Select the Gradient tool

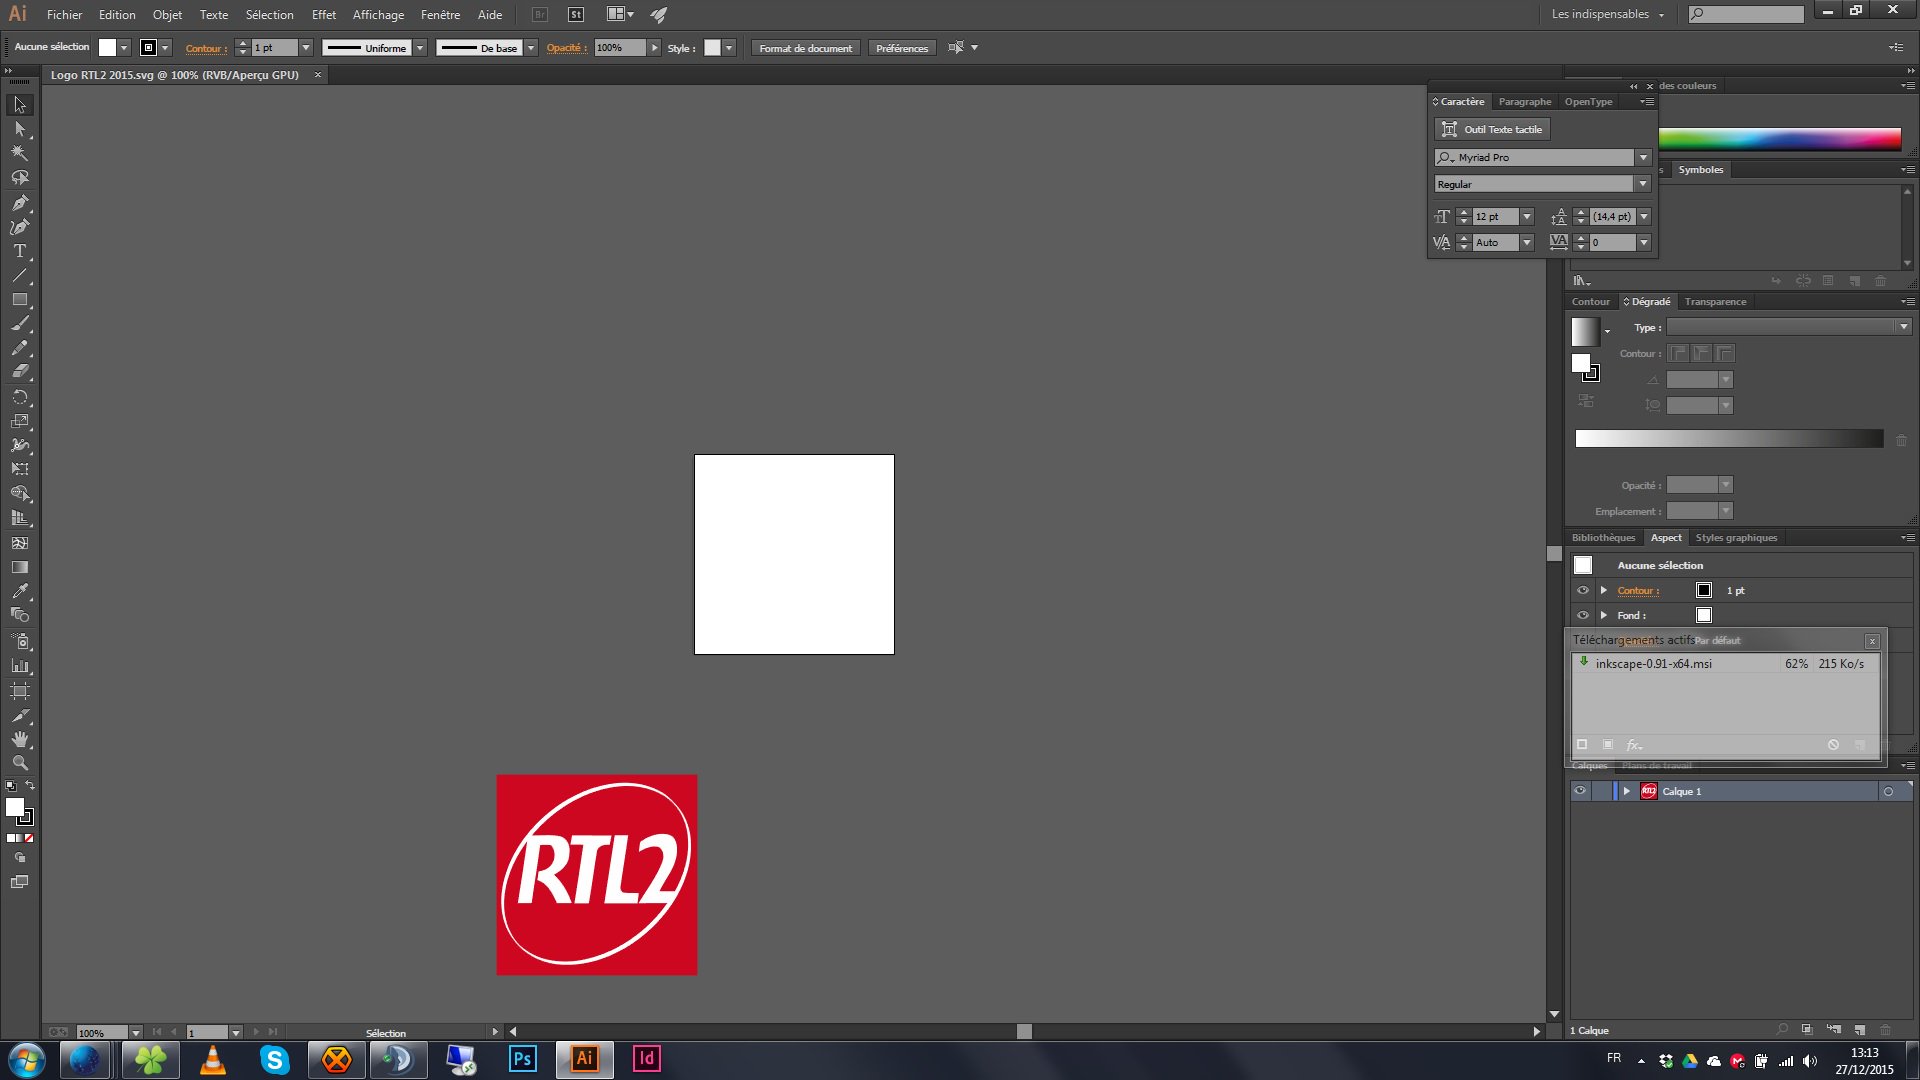tap(19, 567)
